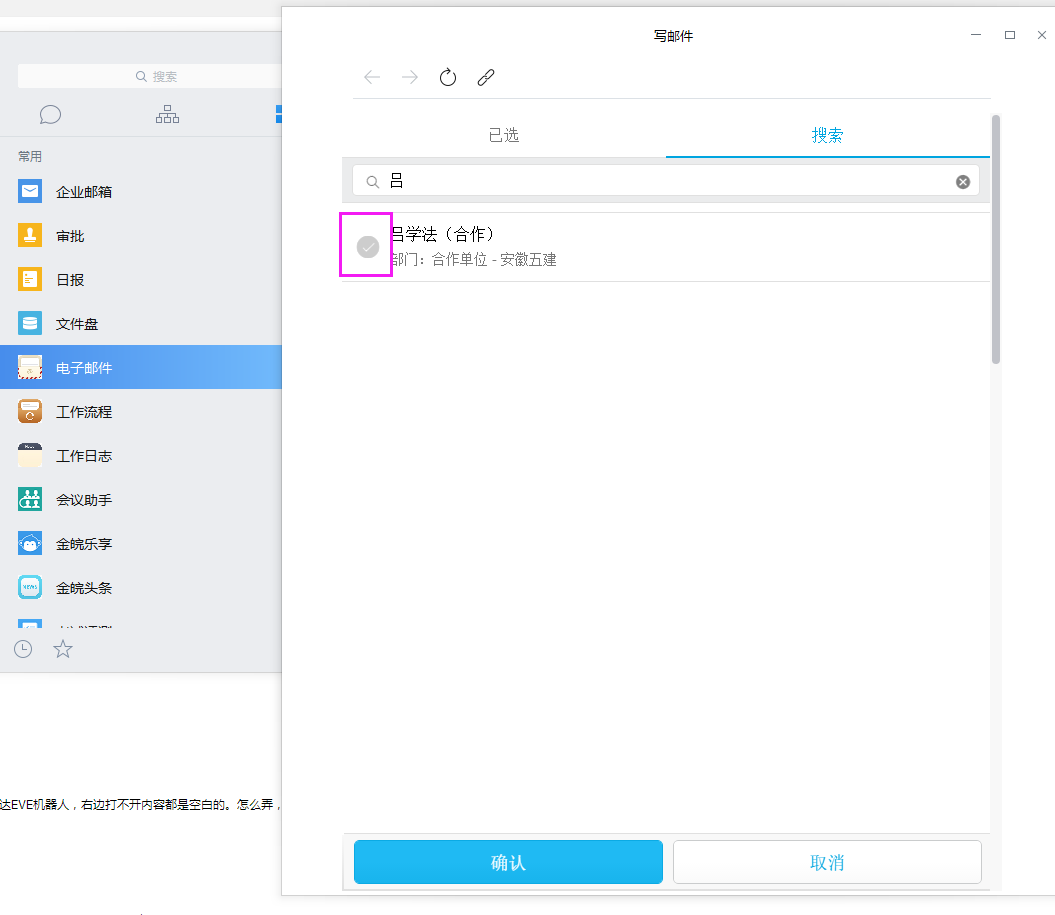Open 金皖乐享 app icon
Image resolution: width=1055 pixels, height=915 pixels.
[x=30, y=544]
